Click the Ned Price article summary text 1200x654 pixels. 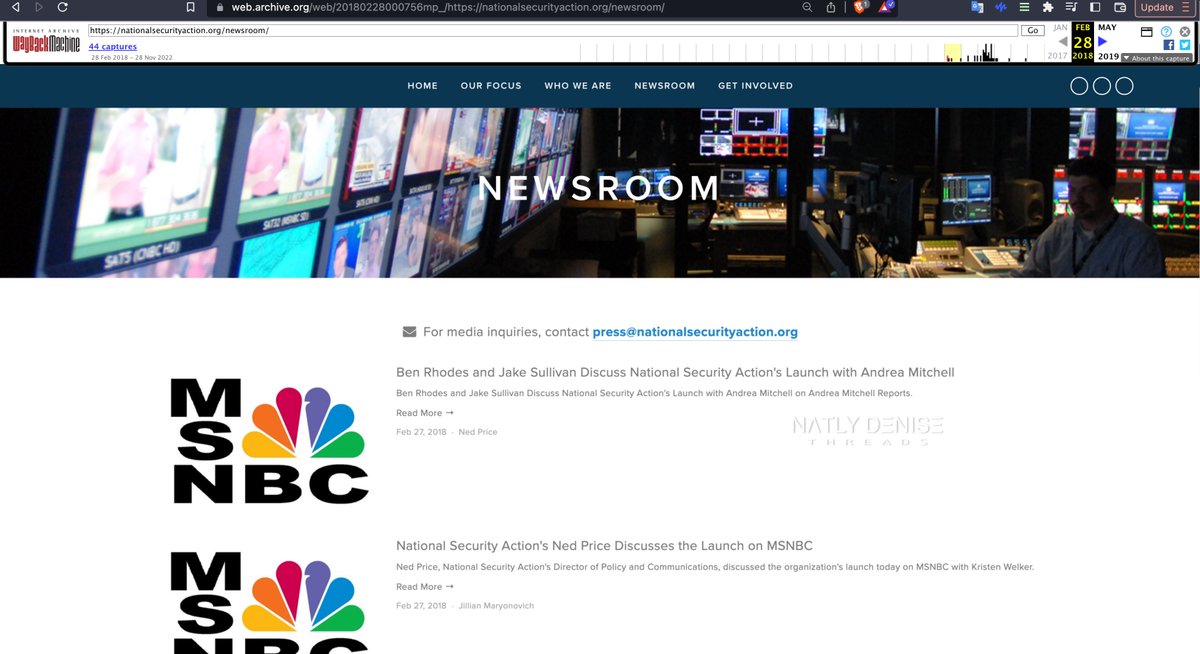715,567
